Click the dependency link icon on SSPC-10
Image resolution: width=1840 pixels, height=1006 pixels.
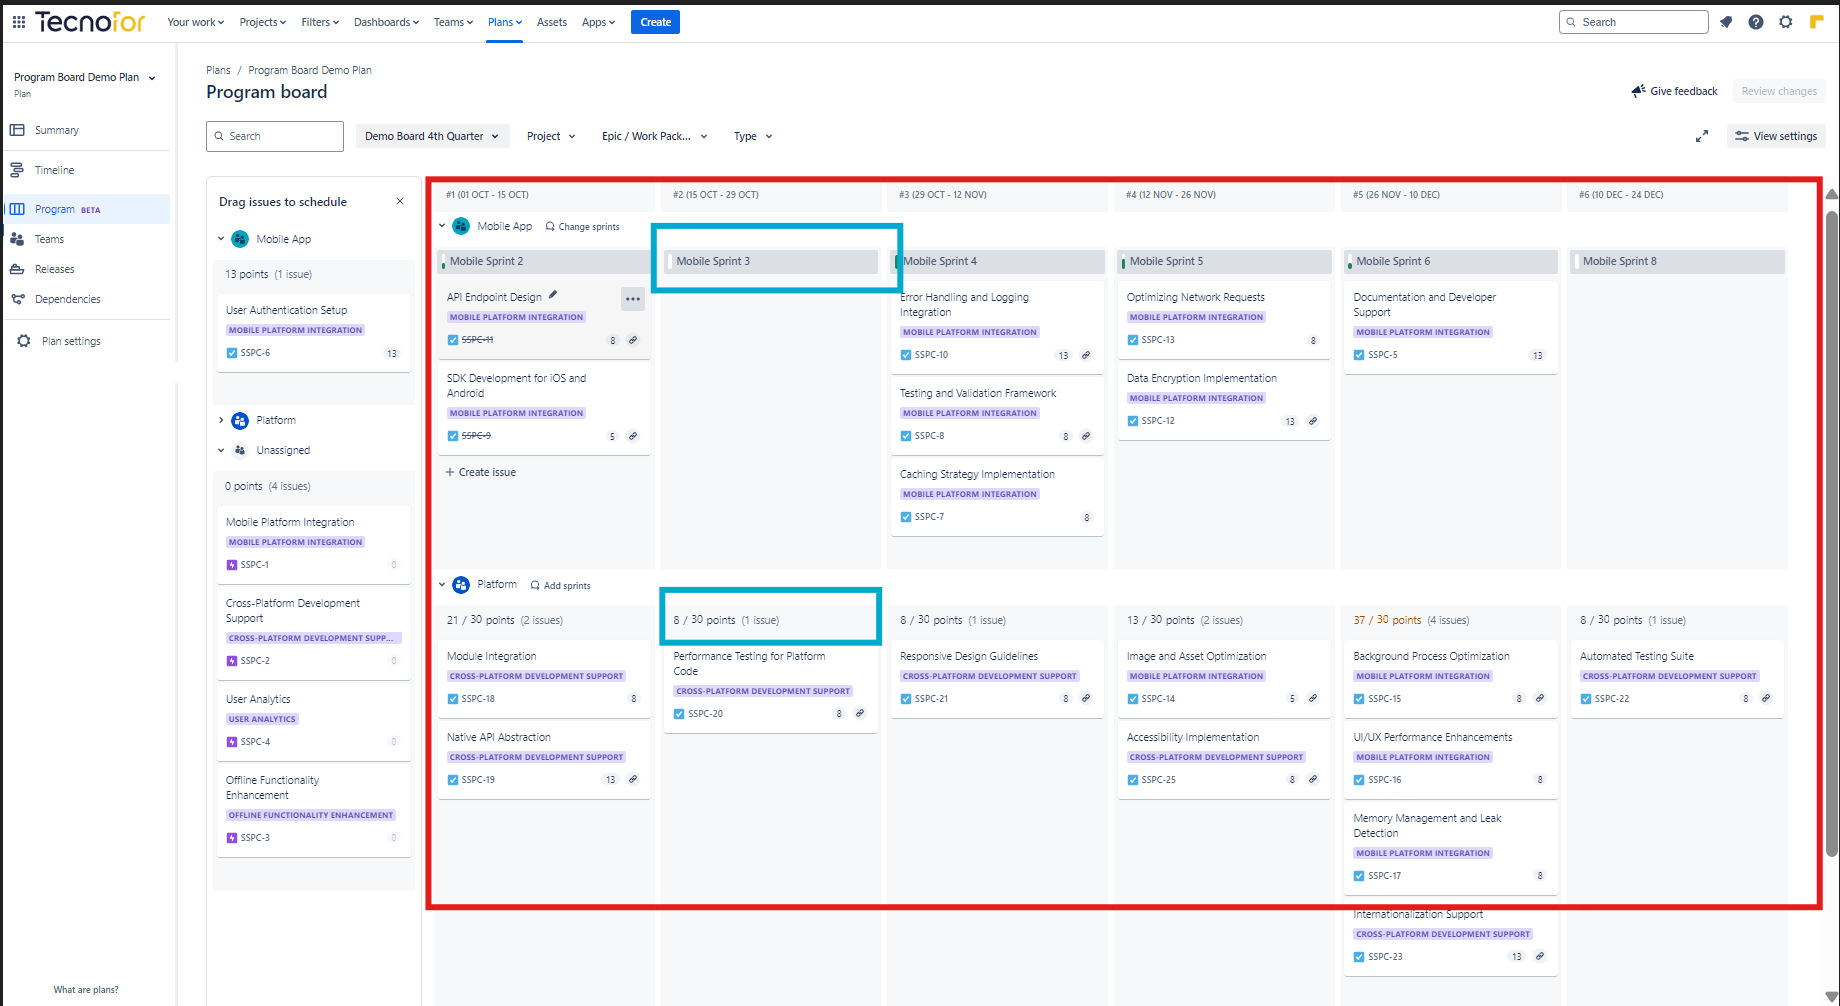(1086, 355)
